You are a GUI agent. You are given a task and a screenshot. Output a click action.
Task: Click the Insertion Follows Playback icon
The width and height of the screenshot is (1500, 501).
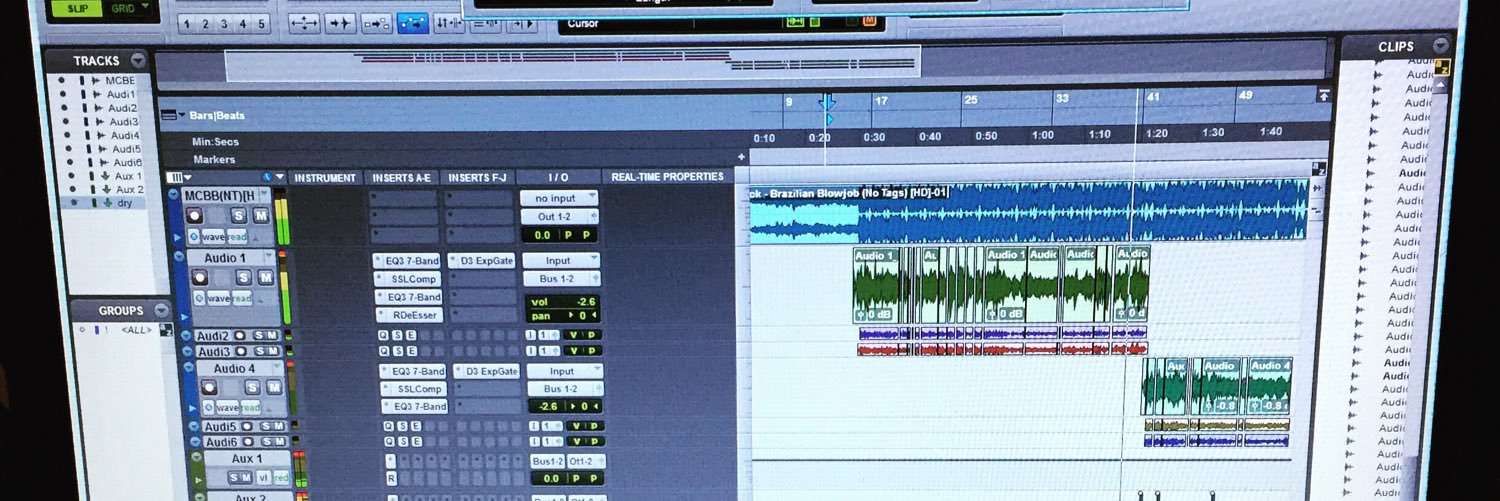click(451, 23)
